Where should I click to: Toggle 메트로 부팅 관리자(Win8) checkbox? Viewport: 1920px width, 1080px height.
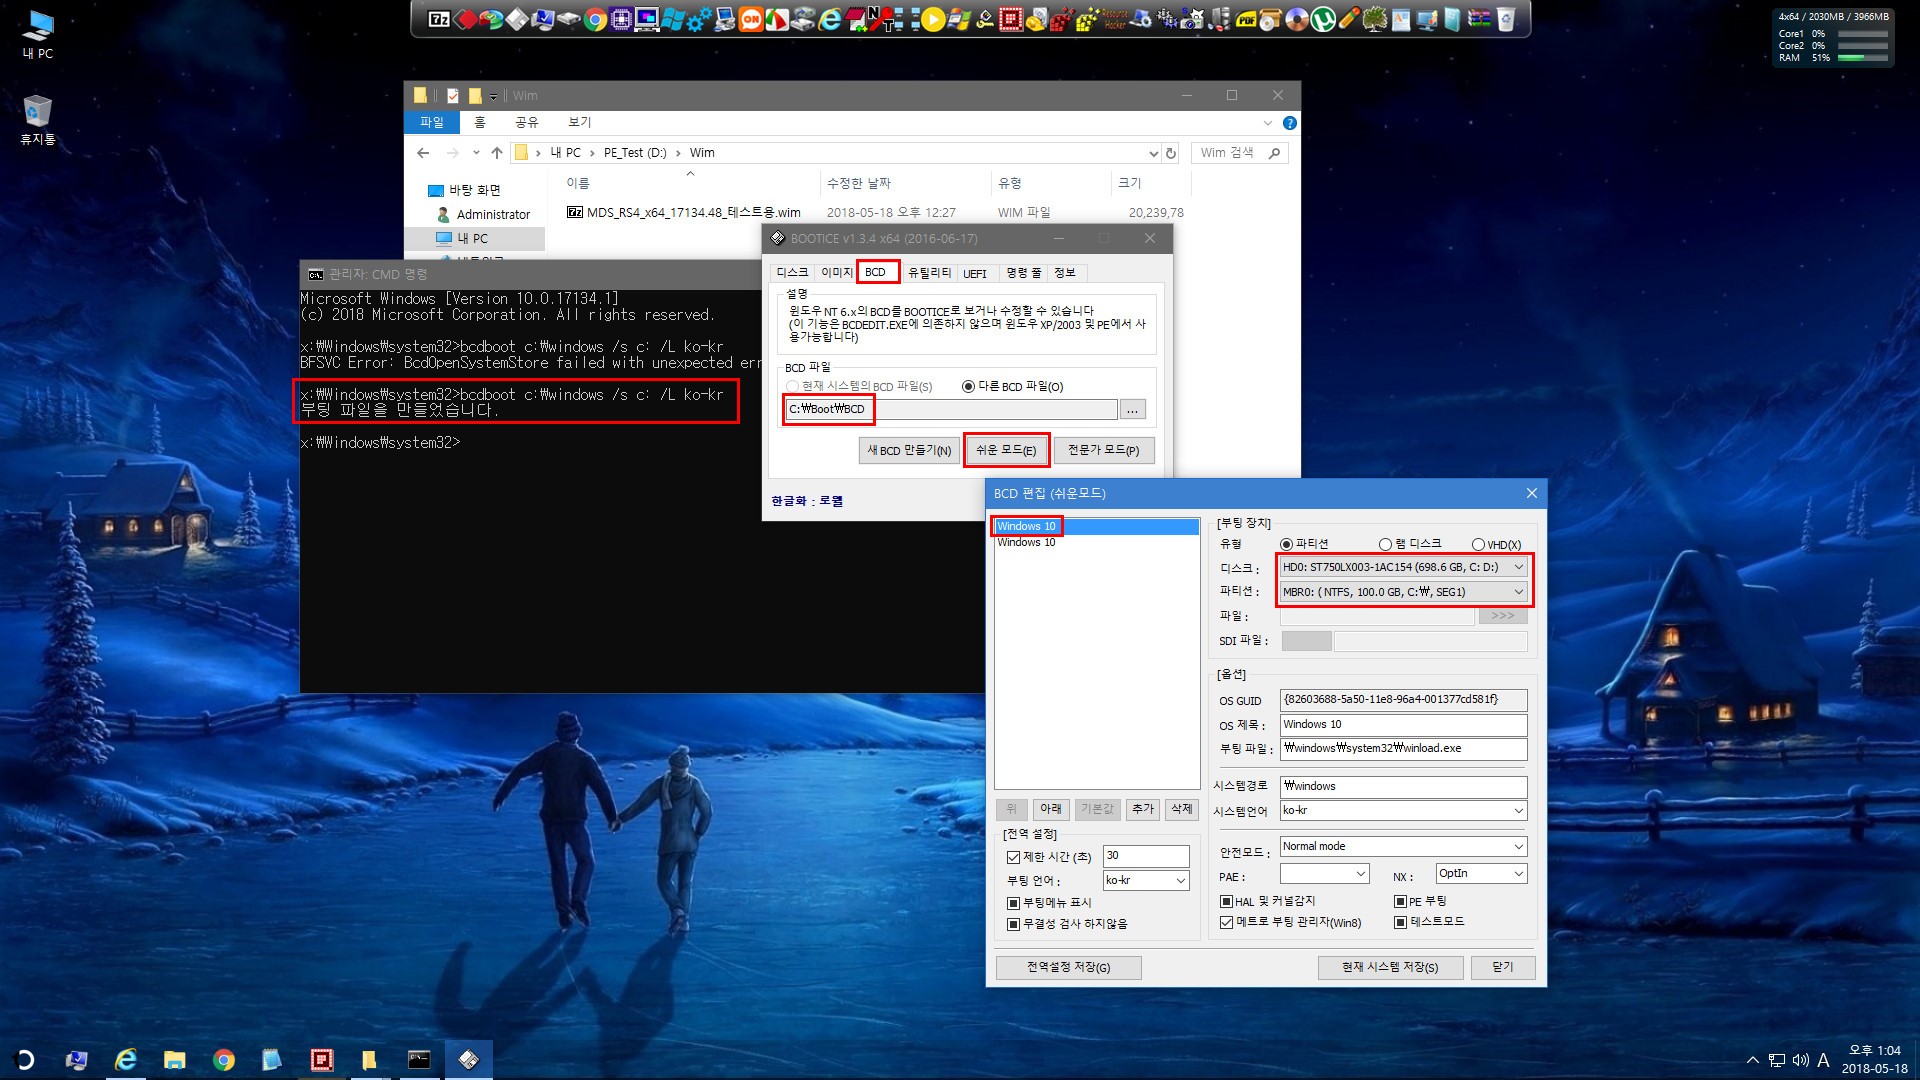(x=1226, y=923)
